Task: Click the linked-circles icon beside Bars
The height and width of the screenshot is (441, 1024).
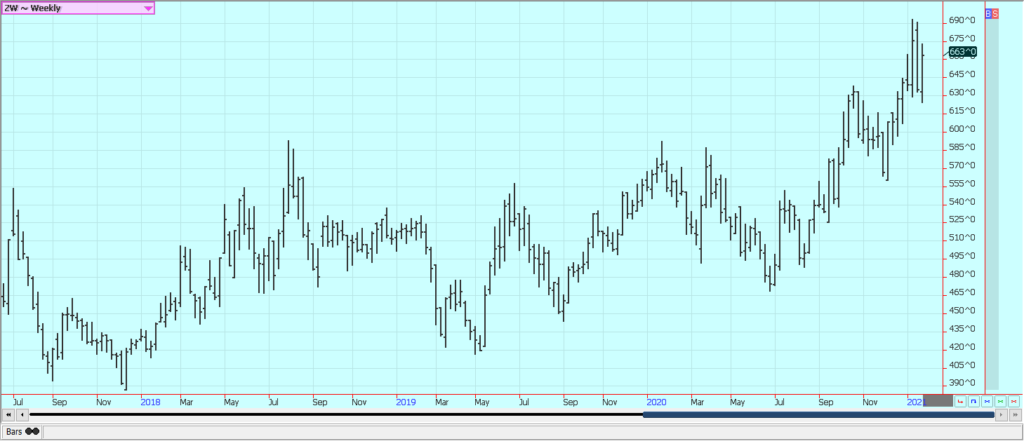Action: click(32, 432)
